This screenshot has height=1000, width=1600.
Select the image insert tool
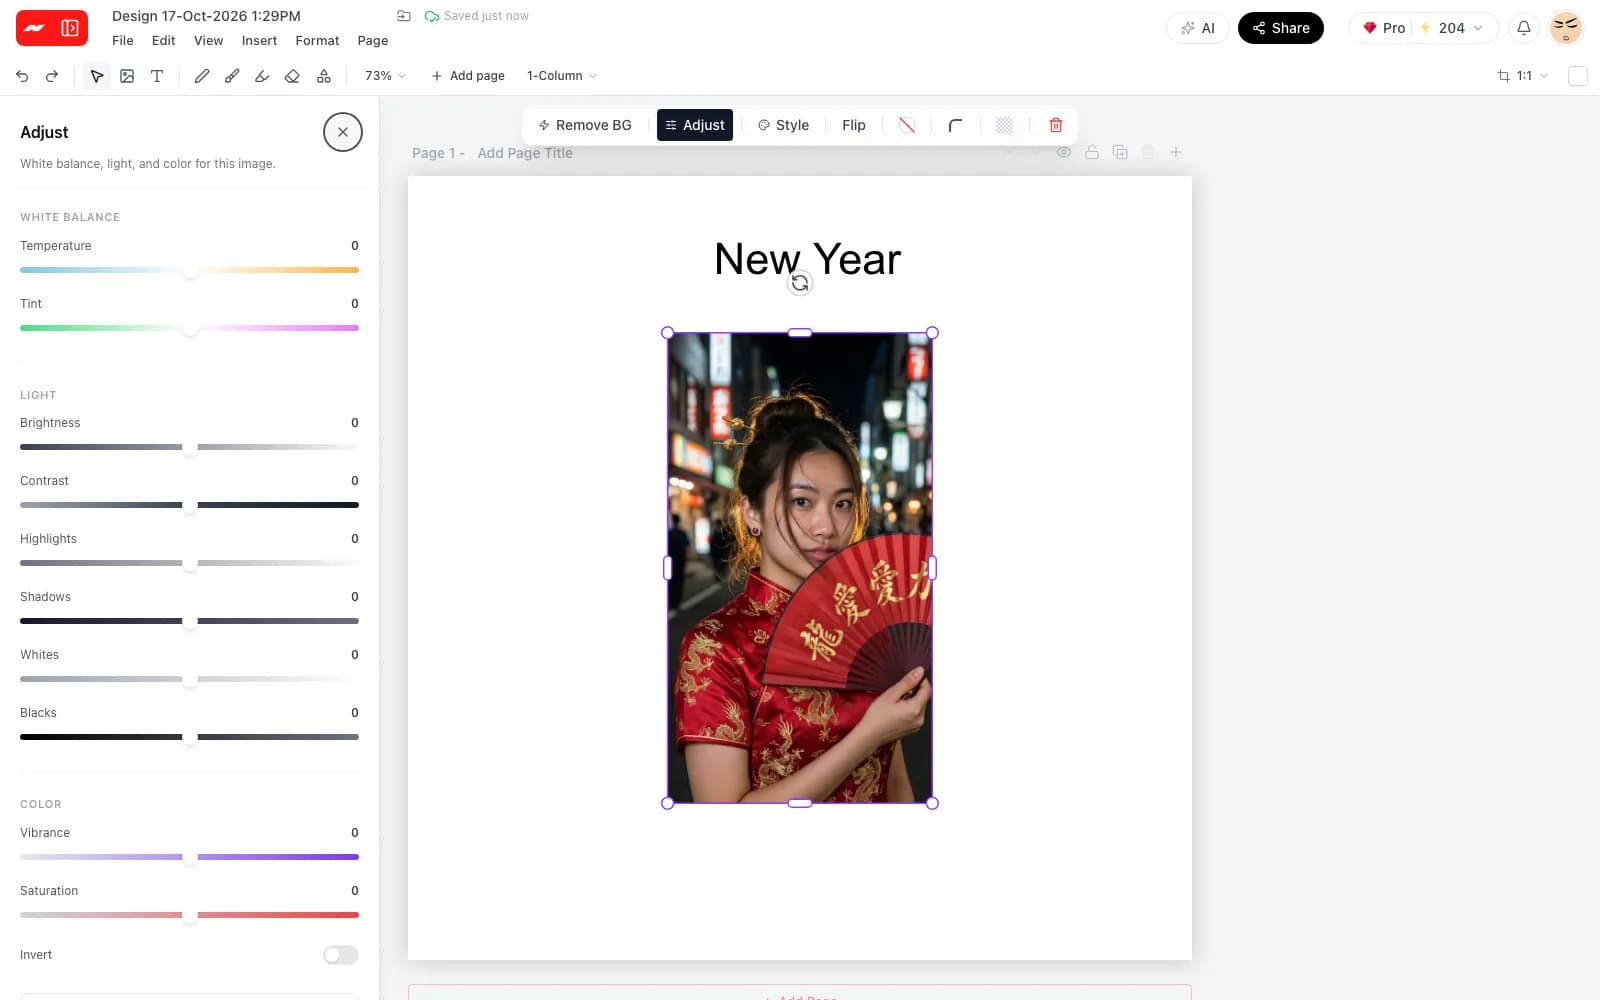tap(127, 76)
